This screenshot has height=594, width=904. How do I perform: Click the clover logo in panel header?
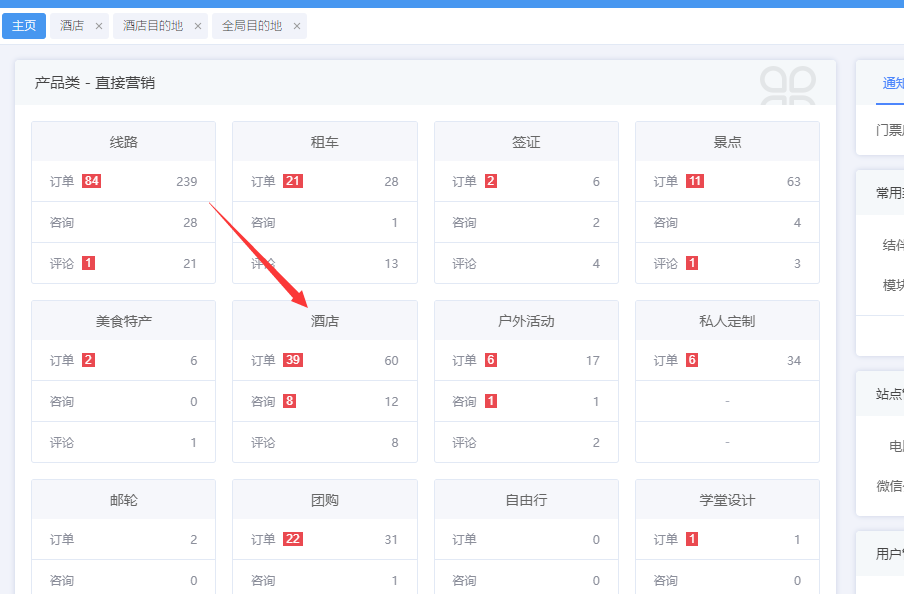point(788,84)
